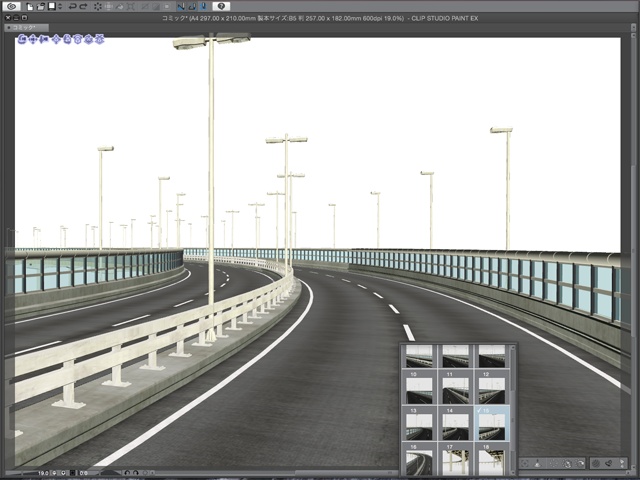
Task: Select the pan camera 3D control icon
Action: pos(33,39)
